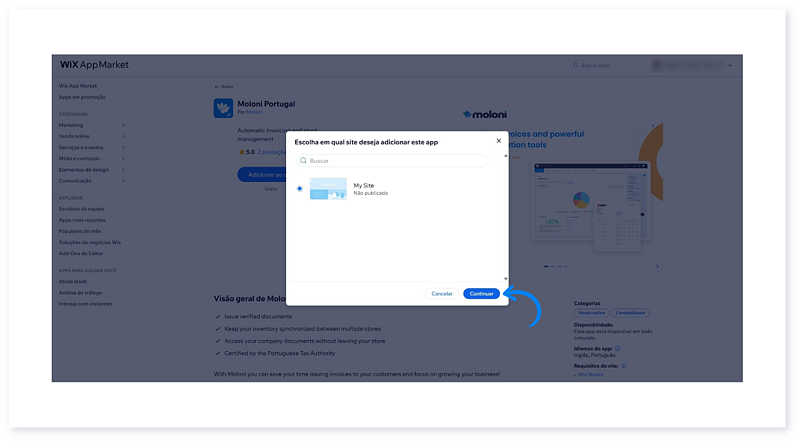
Task: Click the Wix App Market logo
Action: [94, 65]
